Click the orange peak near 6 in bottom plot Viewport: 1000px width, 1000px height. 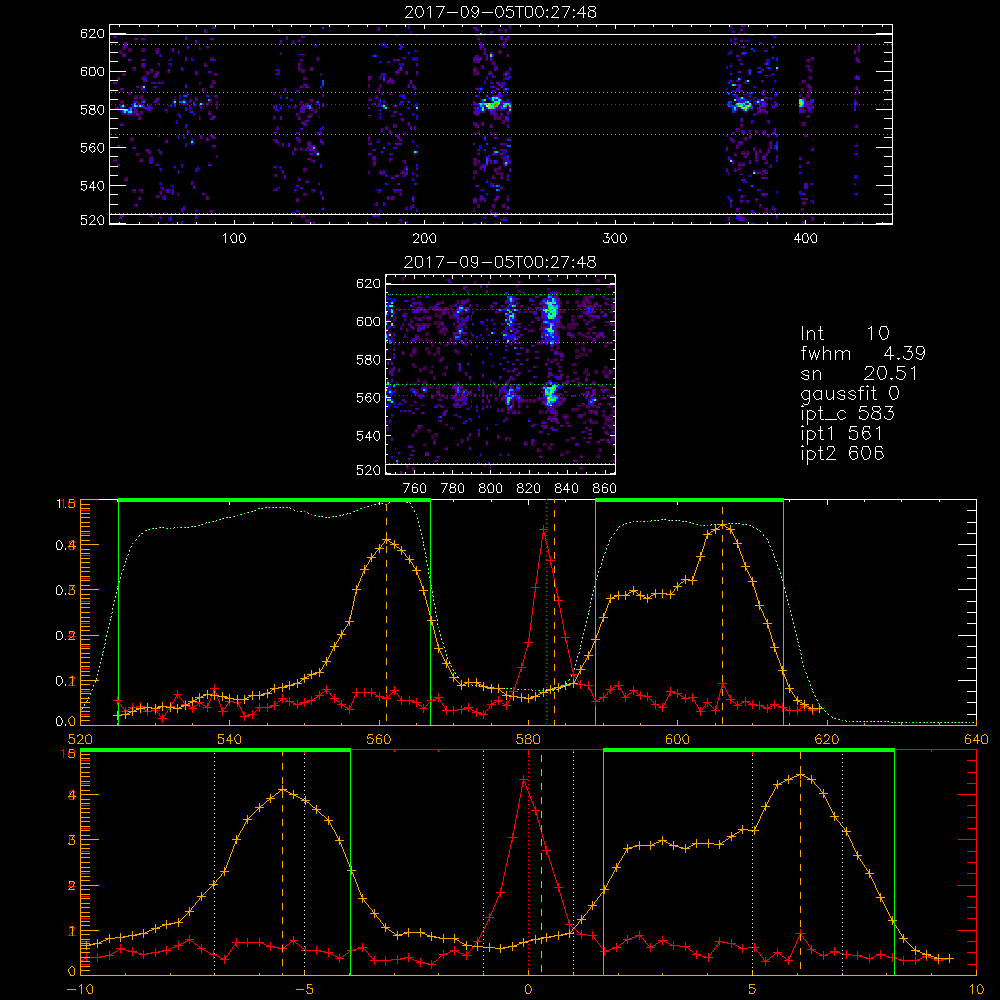tap(801, 776)
